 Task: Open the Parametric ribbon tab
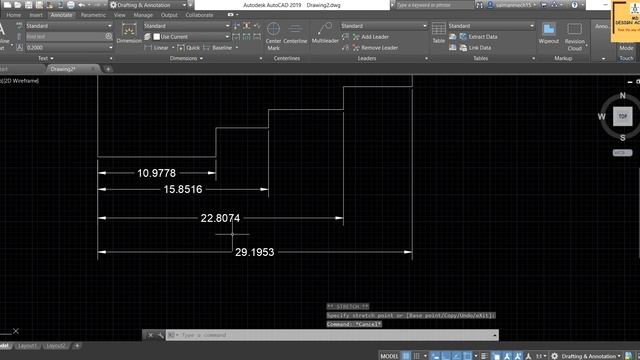coord(93,15)
